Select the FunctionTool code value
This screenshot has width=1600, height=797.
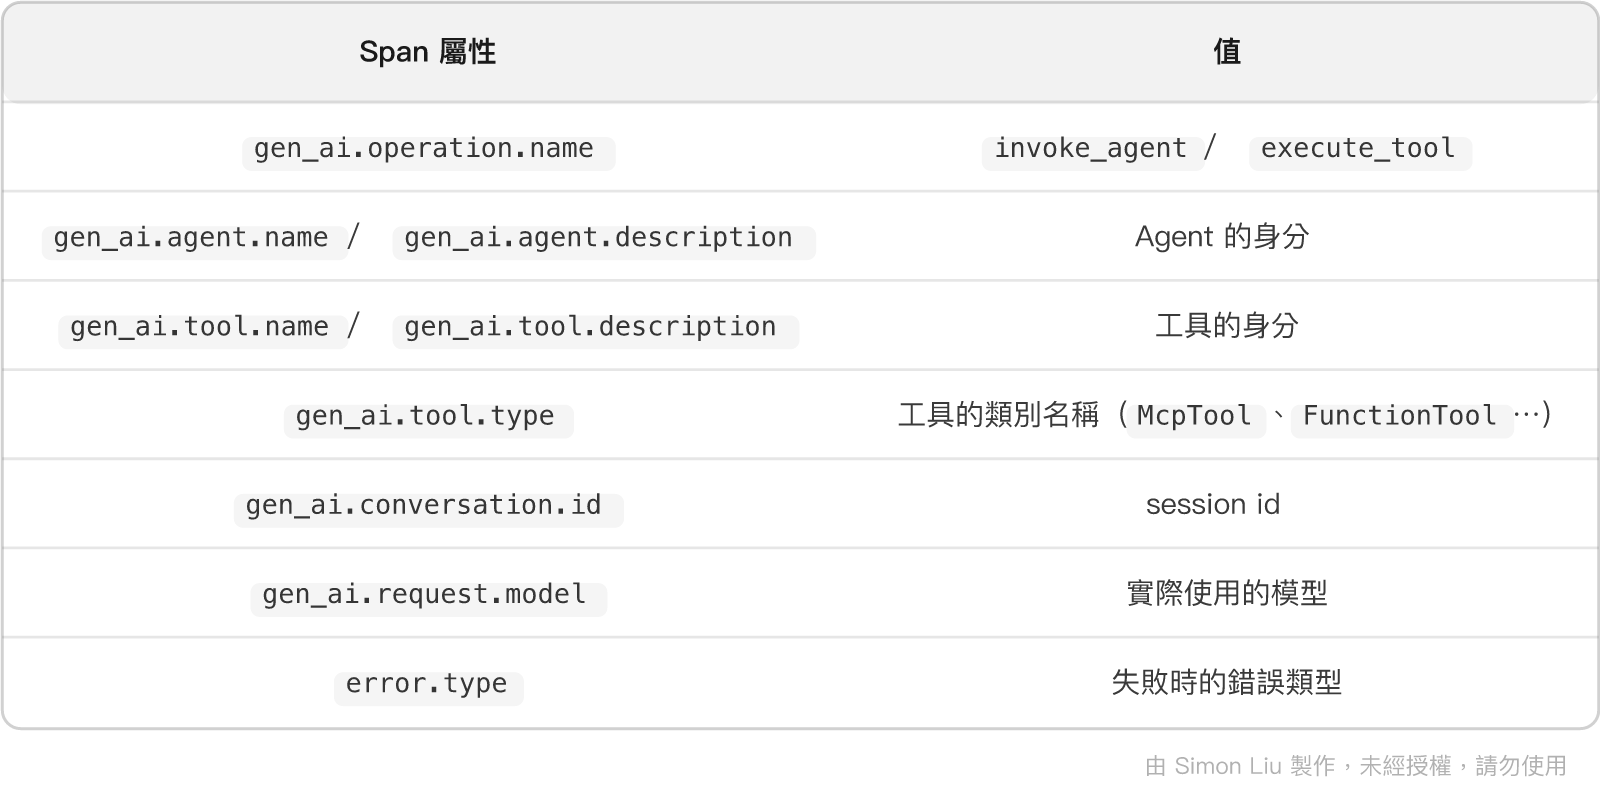click(x=1401, y=416)
